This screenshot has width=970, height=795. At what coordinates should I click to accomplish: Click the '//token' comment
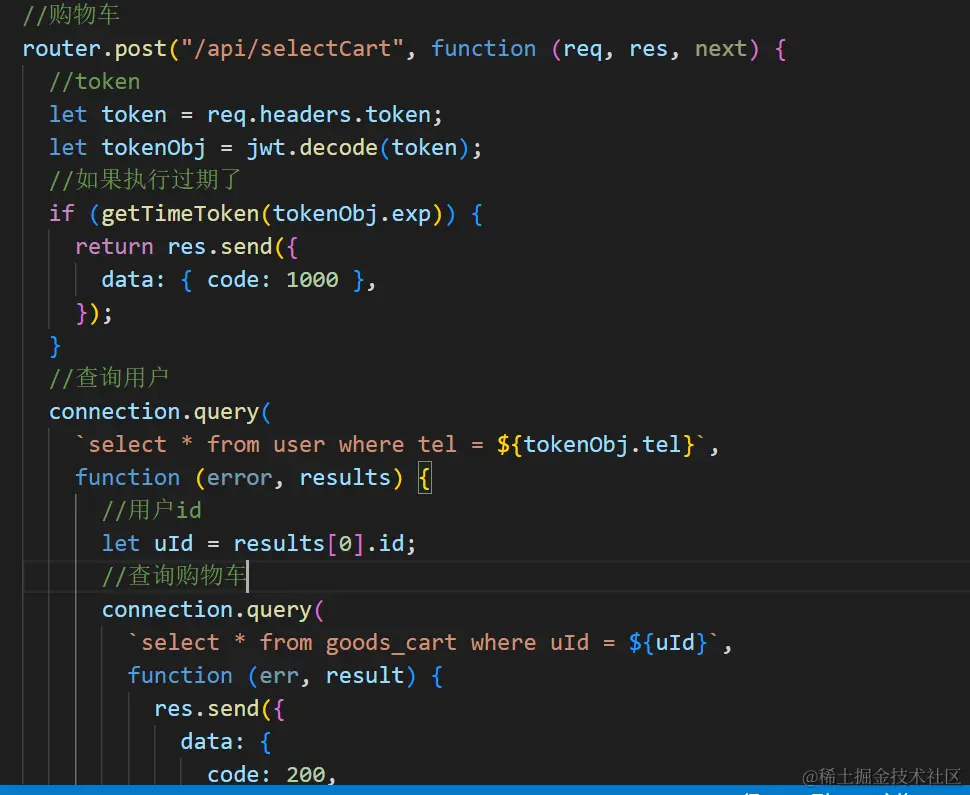95,82
